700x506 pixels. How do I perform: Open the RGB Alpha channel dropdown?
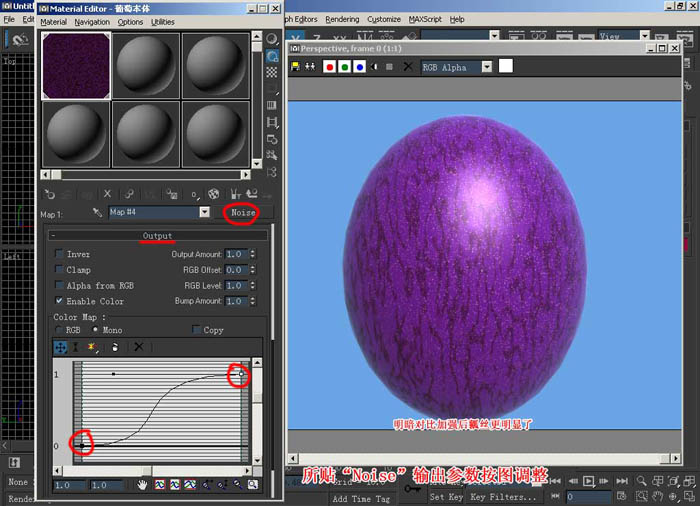[x=487, y=67]
